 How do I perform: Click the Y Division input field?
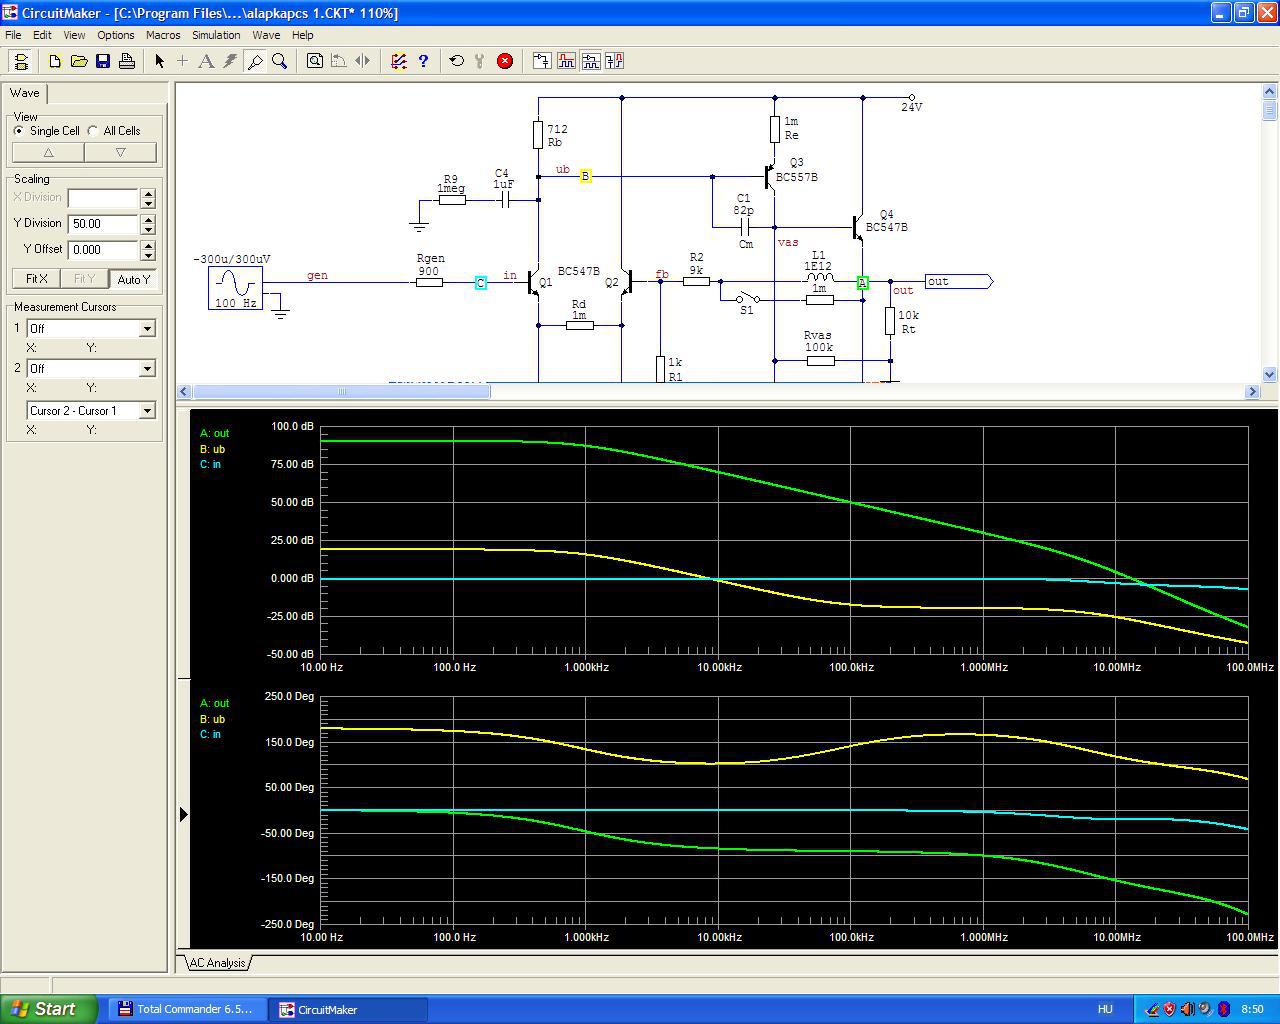pos(103,224)
